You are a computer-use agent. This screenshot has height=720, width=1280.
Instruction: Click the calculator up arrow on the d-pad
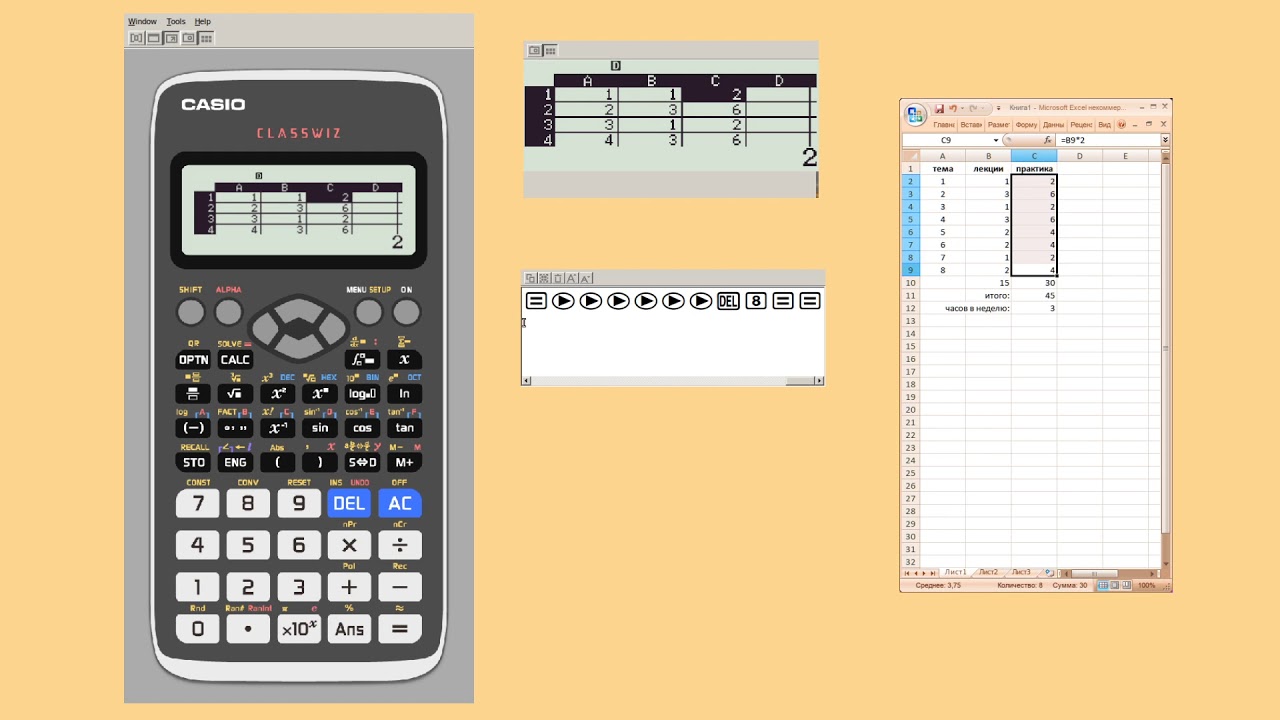[298, 308]
